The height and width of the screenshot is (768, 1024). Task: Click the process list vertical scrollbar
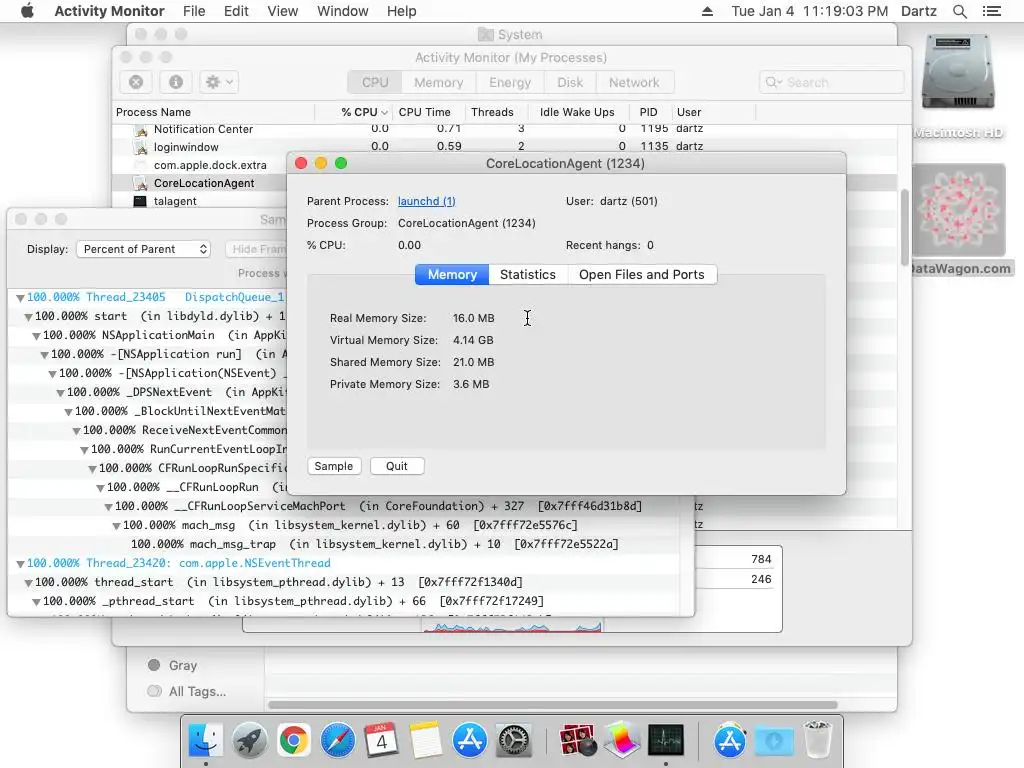[904, 227]
